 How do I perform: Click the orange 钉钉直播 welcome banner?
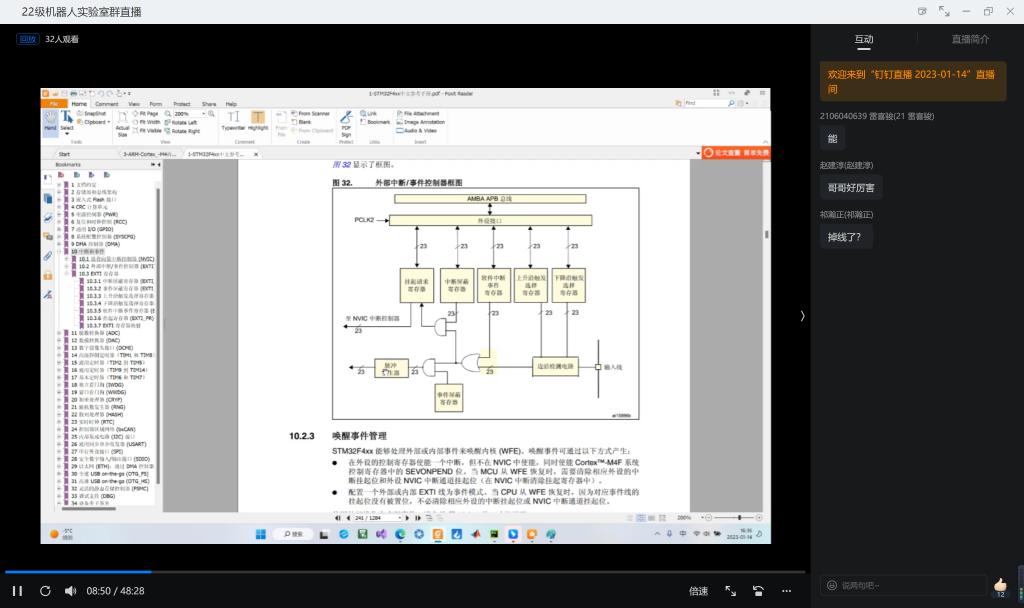912,81
